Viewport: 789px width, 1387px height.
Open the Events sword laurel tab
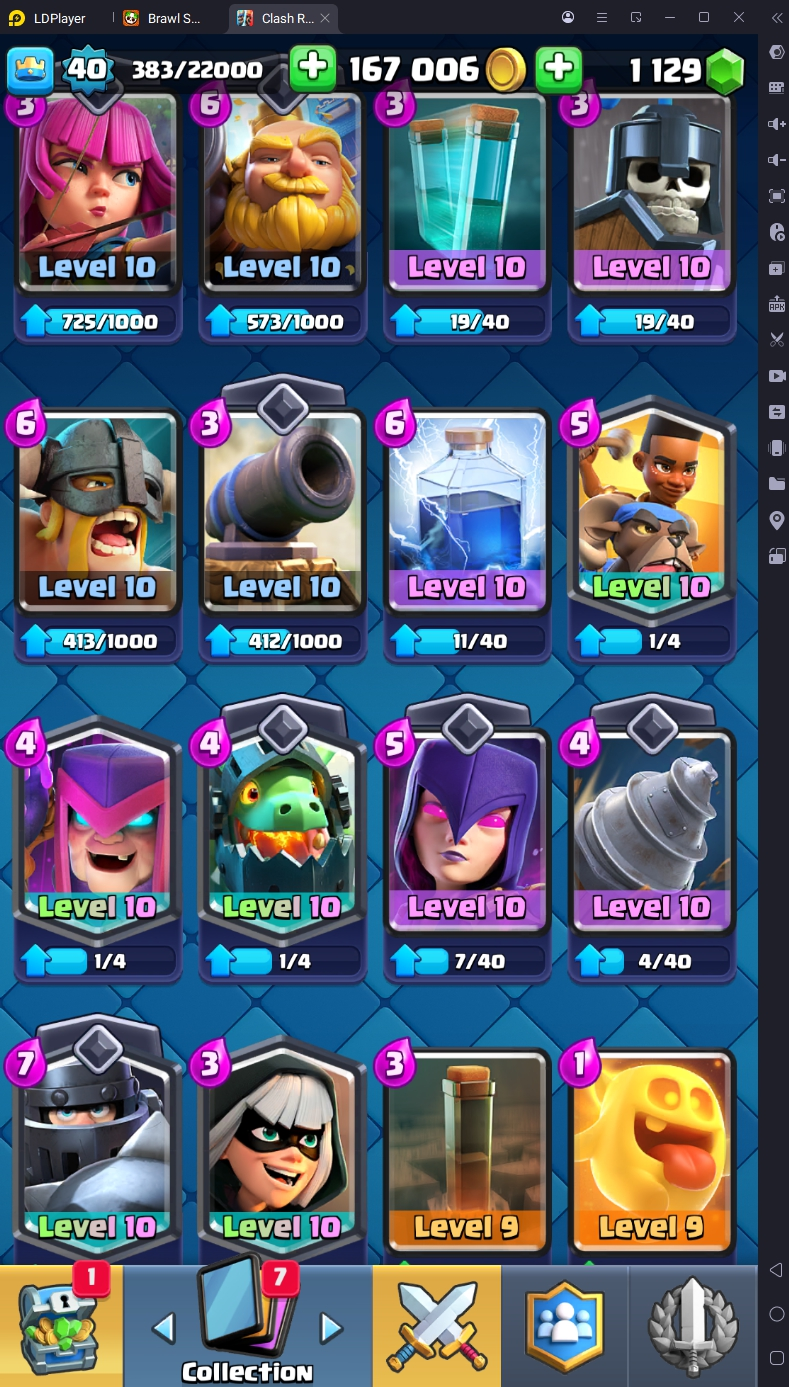pos(692,1325)
